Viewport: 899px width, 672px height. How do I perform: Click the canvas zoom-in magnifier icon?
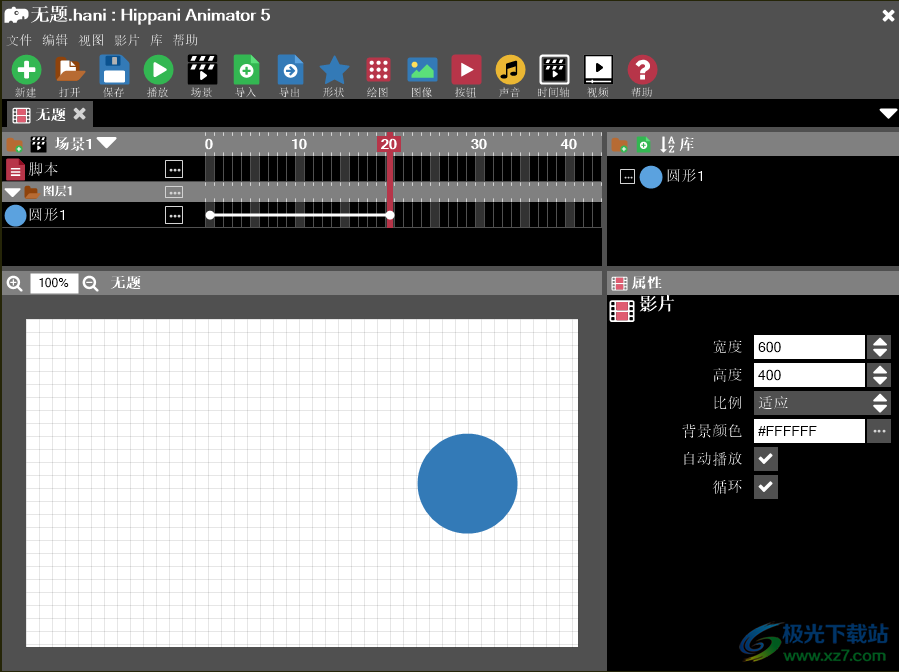pos(14,283)
